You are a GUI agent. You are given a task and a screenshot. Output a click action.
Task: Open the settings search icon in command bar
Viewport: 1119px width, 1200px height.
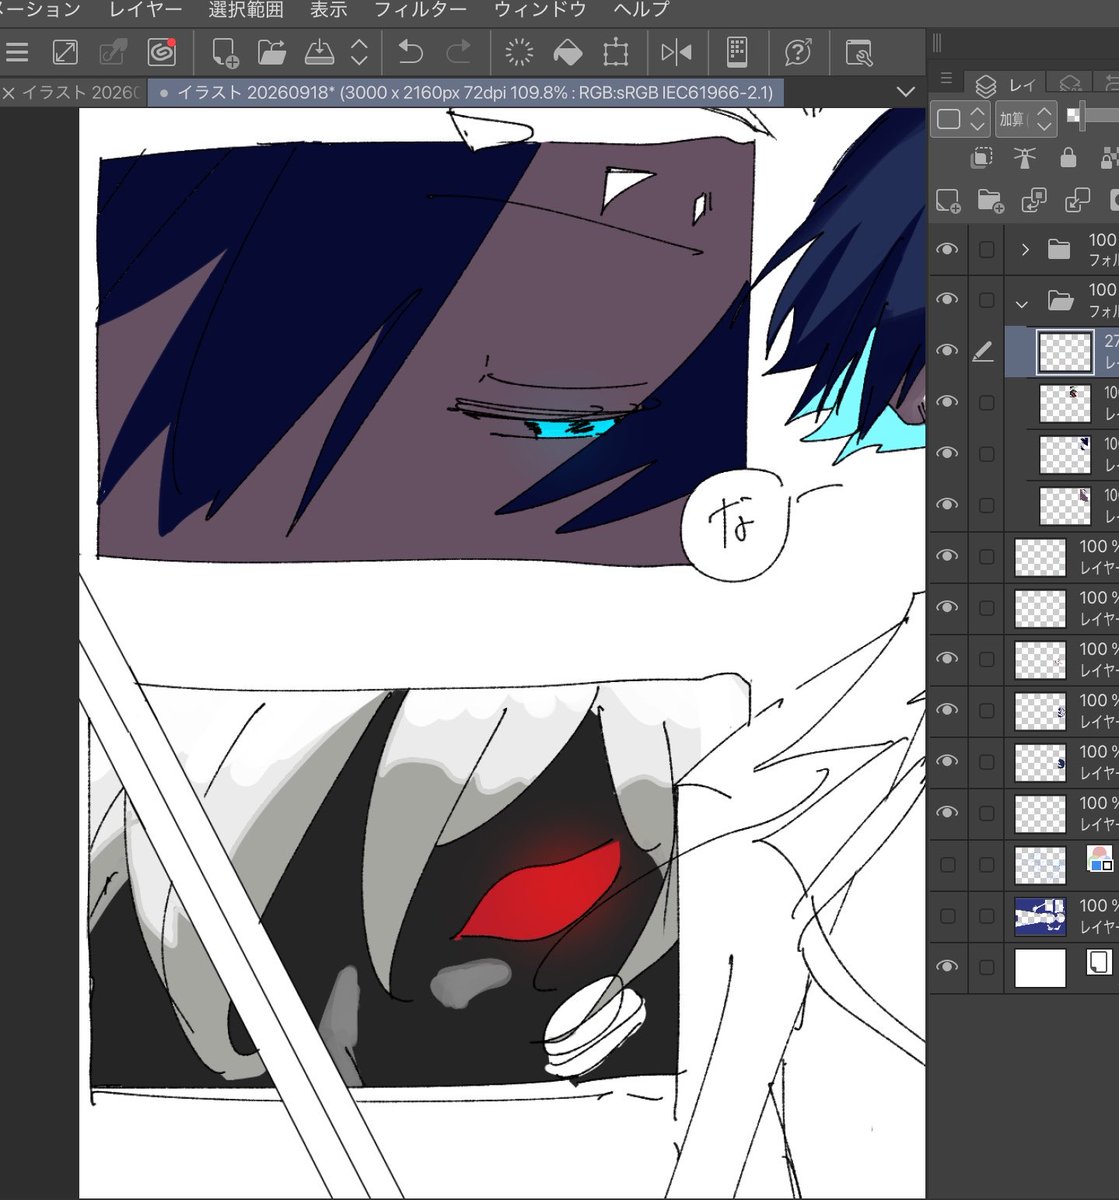[859, 52]
